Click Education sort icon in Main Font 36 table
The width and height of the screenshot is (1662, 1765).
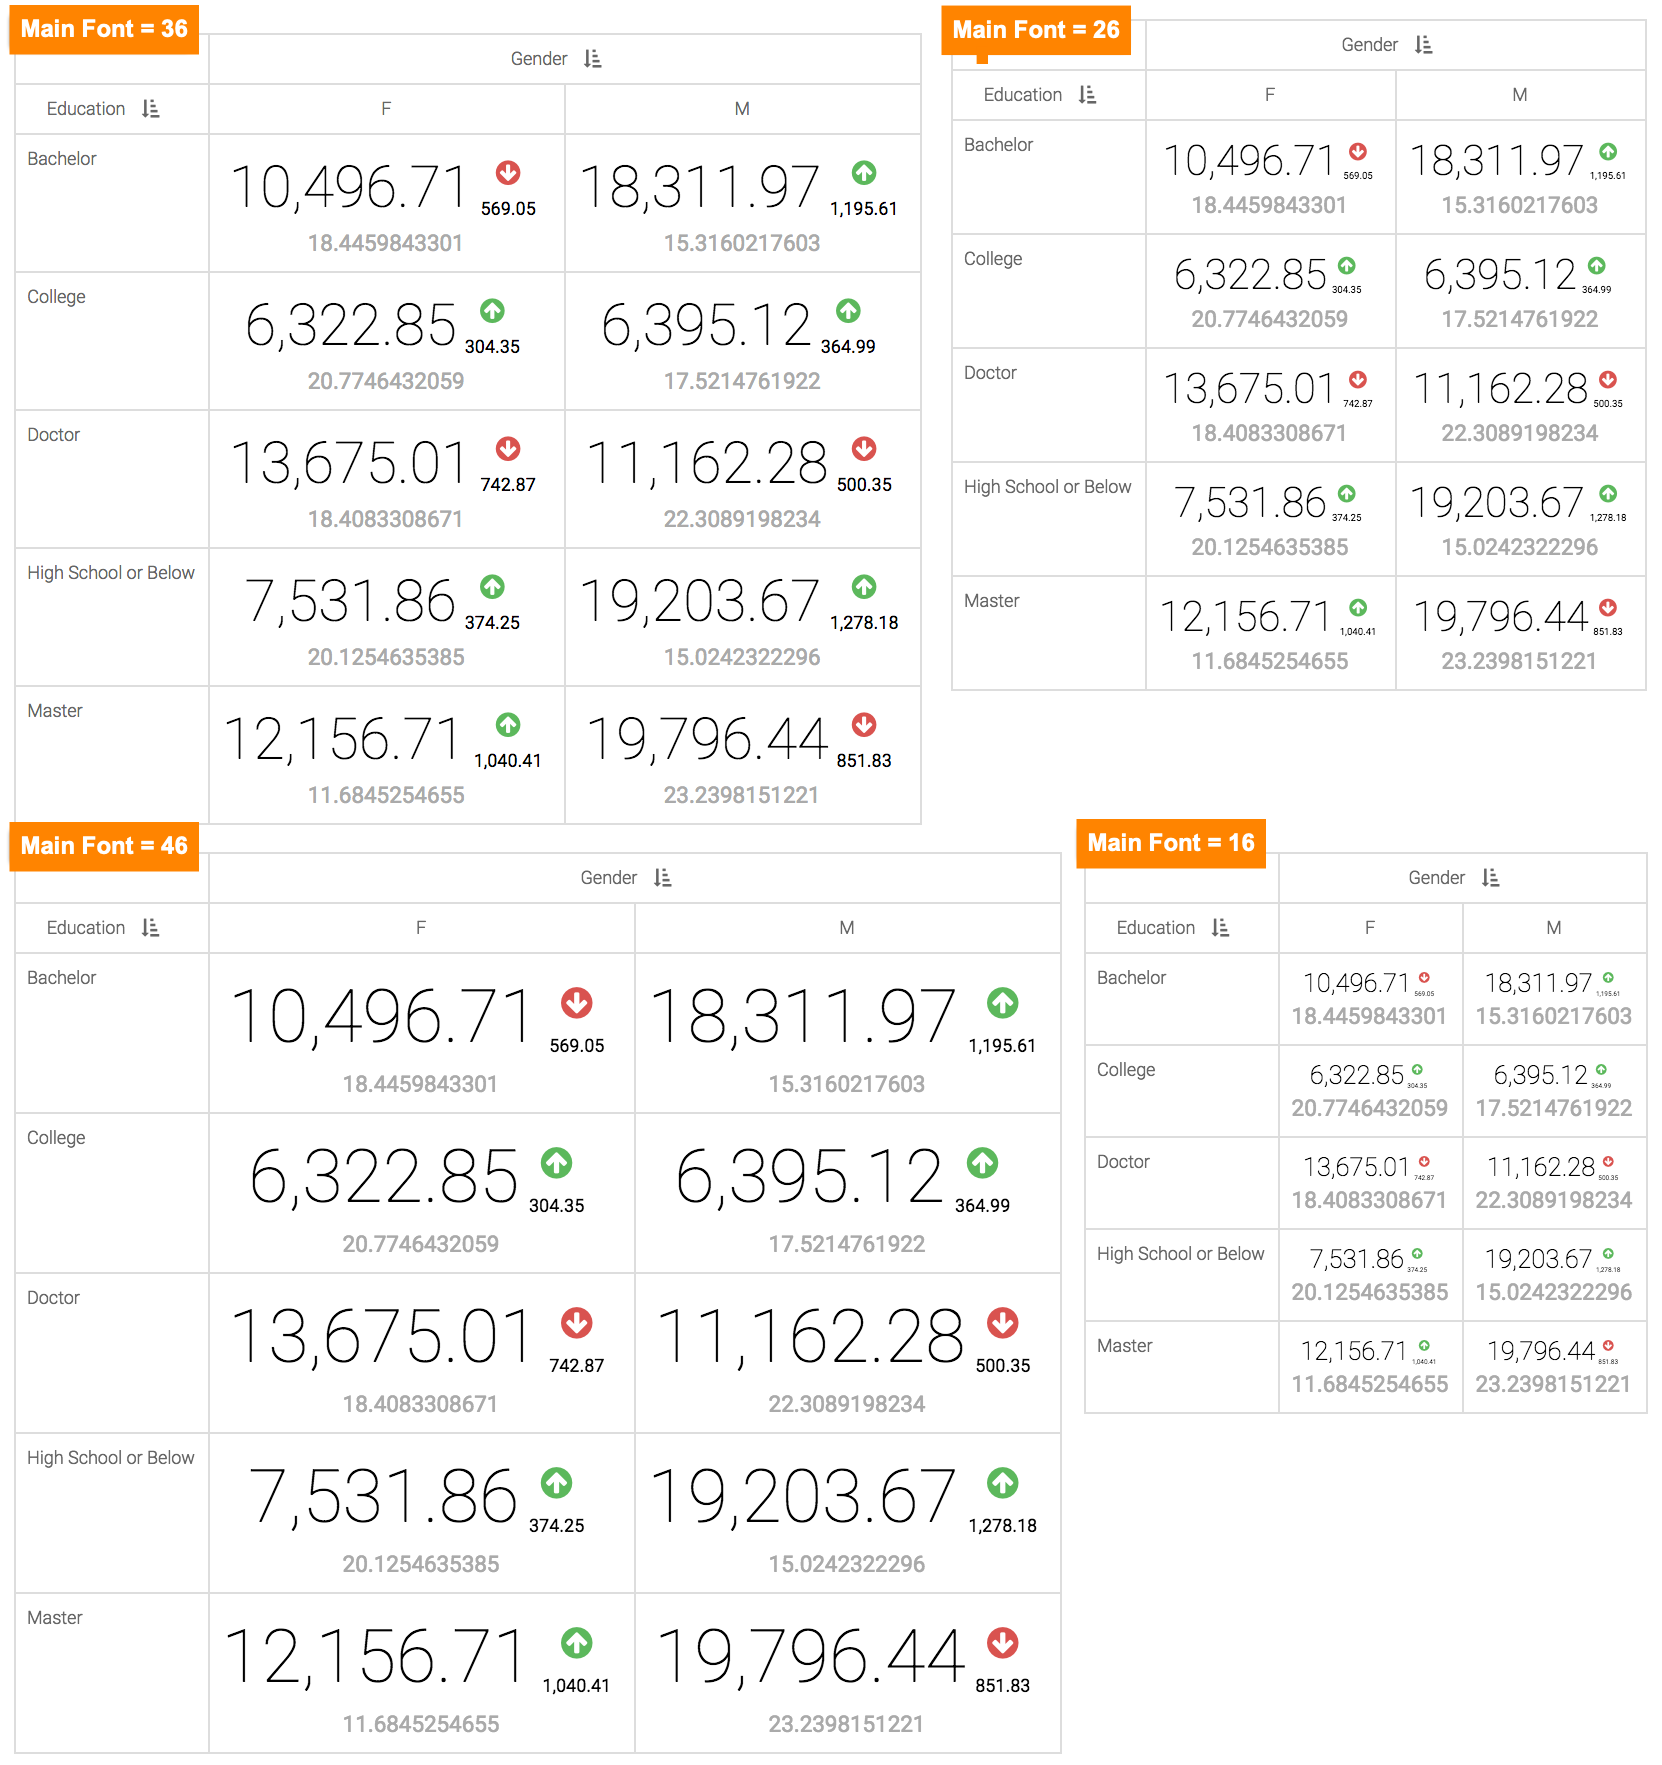tap(151, 109)
